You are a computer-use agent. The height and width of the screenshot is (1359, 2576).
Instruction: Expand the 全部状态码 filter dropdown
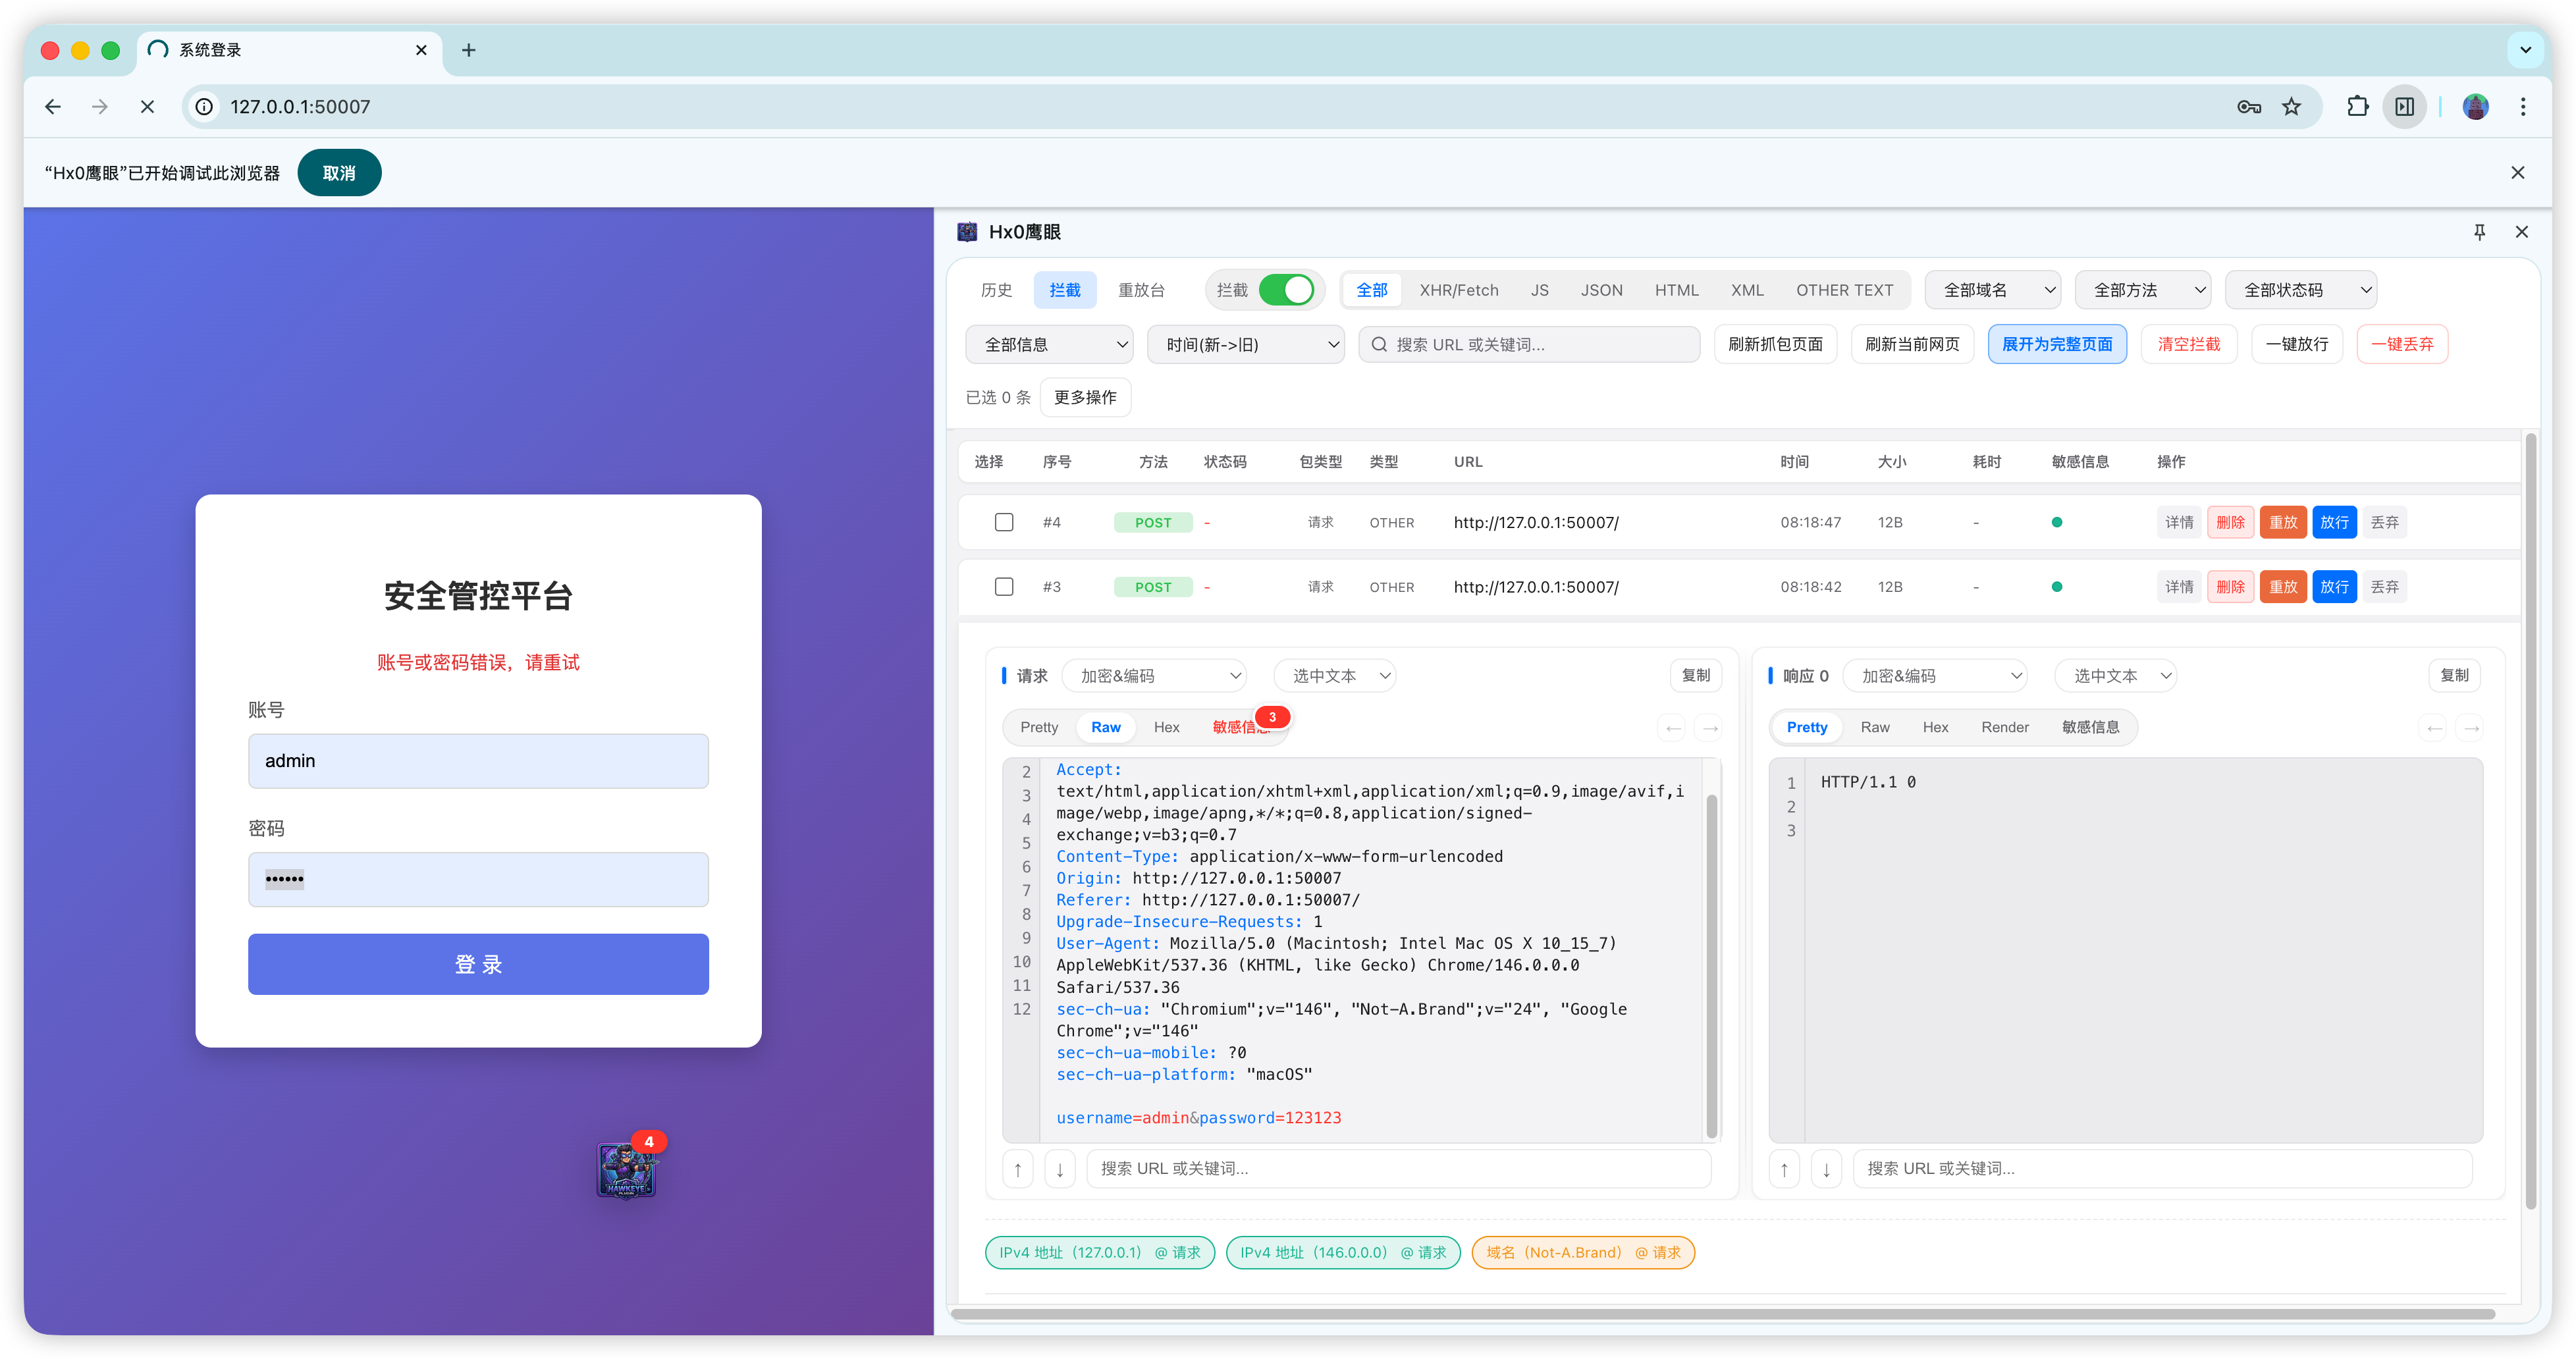click(2300, 290)
